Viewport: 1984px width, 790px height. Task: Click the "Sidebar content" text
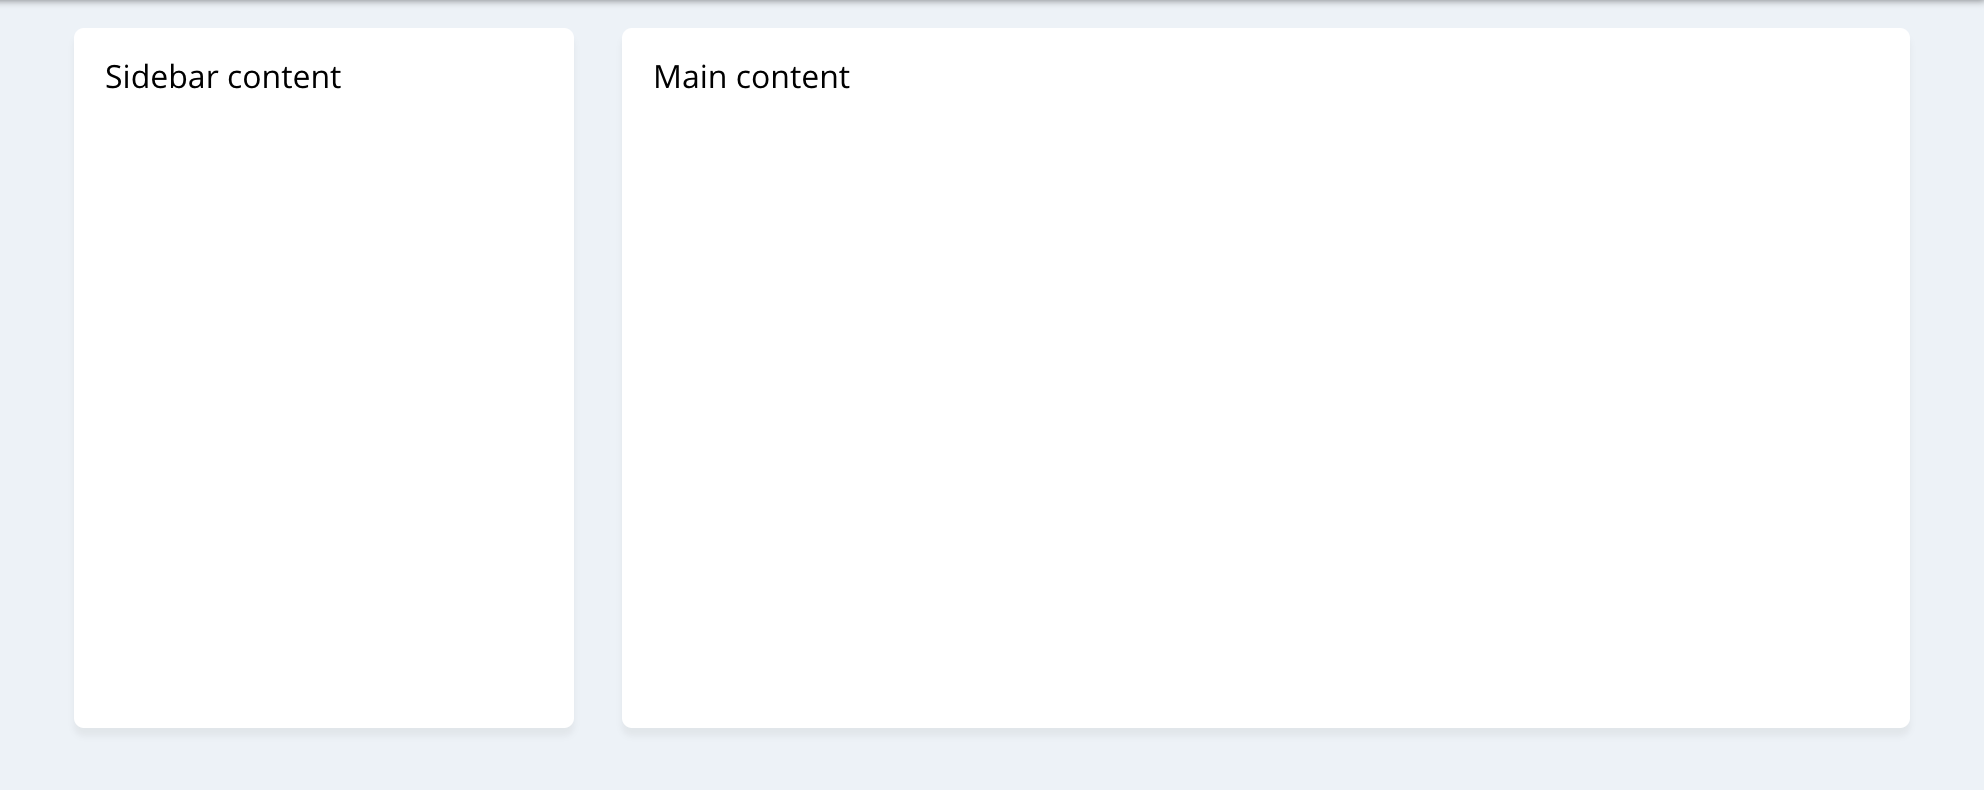point(223,77)
